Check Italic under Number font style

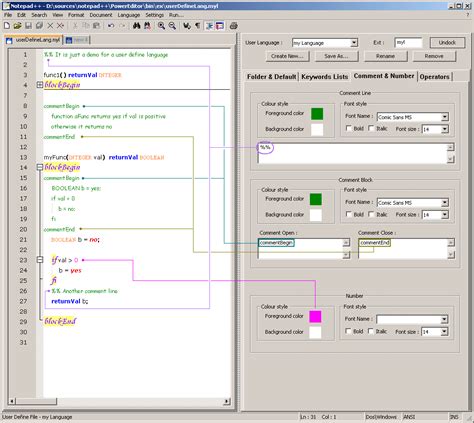tap(371, 331)
